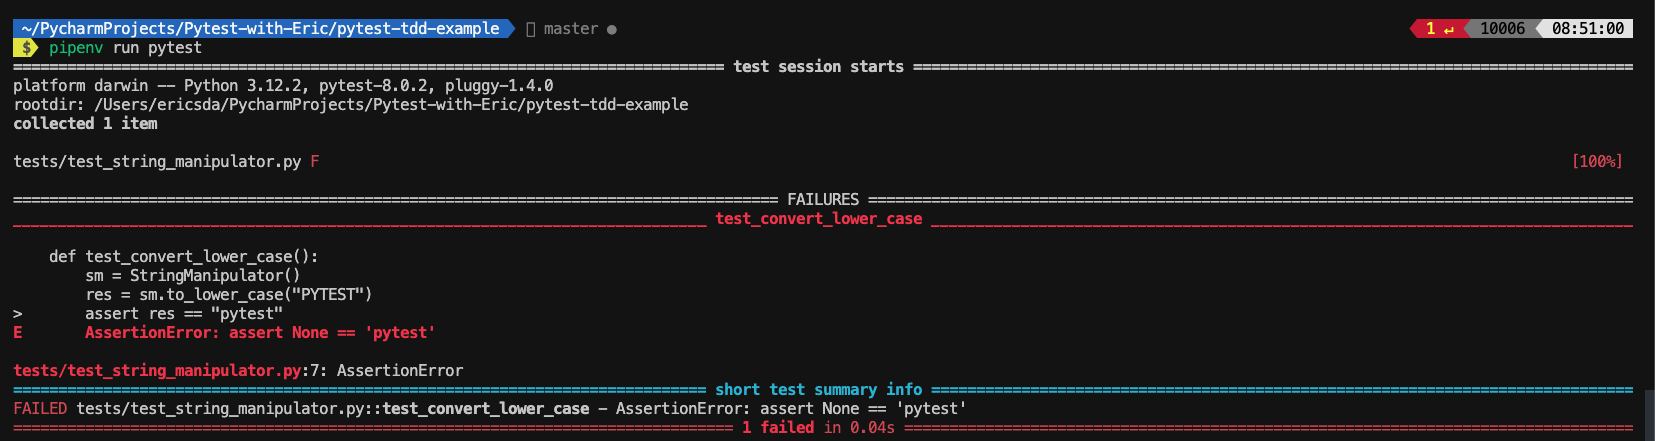This screenshot has height=441, width=1655.
Task: Click the git branch icon before master
Action: click(531, 29)
